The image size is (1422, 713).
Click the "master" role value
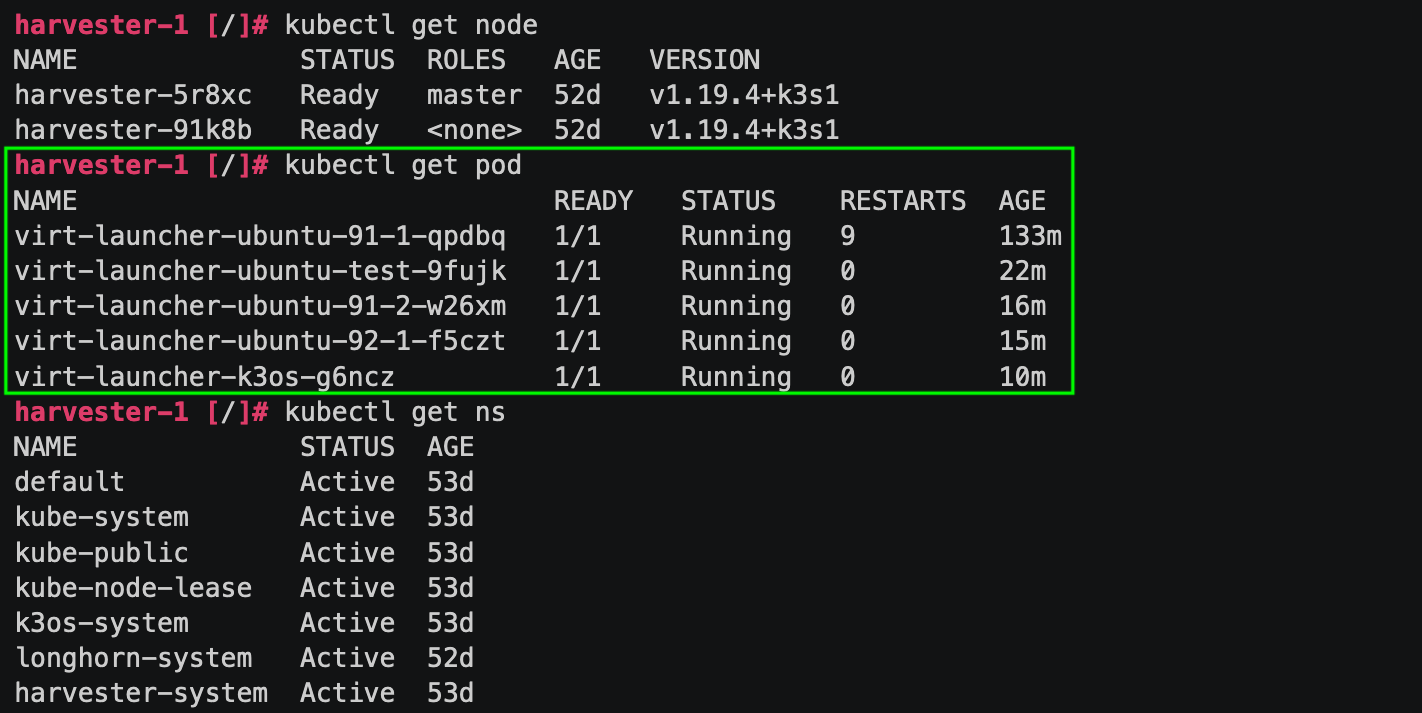coord(474,95)
